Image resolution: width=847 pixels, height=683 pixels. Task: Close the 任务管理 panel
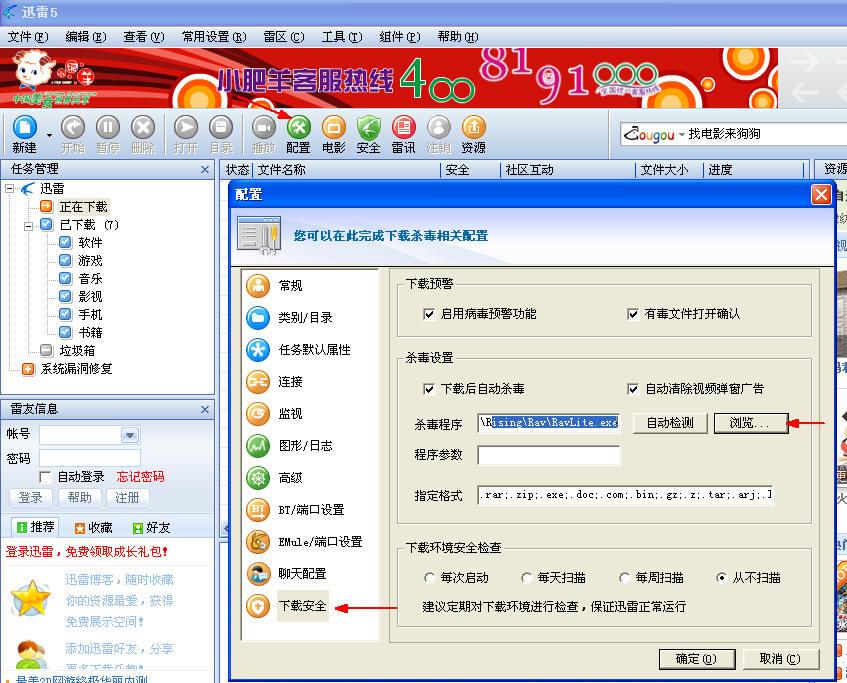[205, 170]
